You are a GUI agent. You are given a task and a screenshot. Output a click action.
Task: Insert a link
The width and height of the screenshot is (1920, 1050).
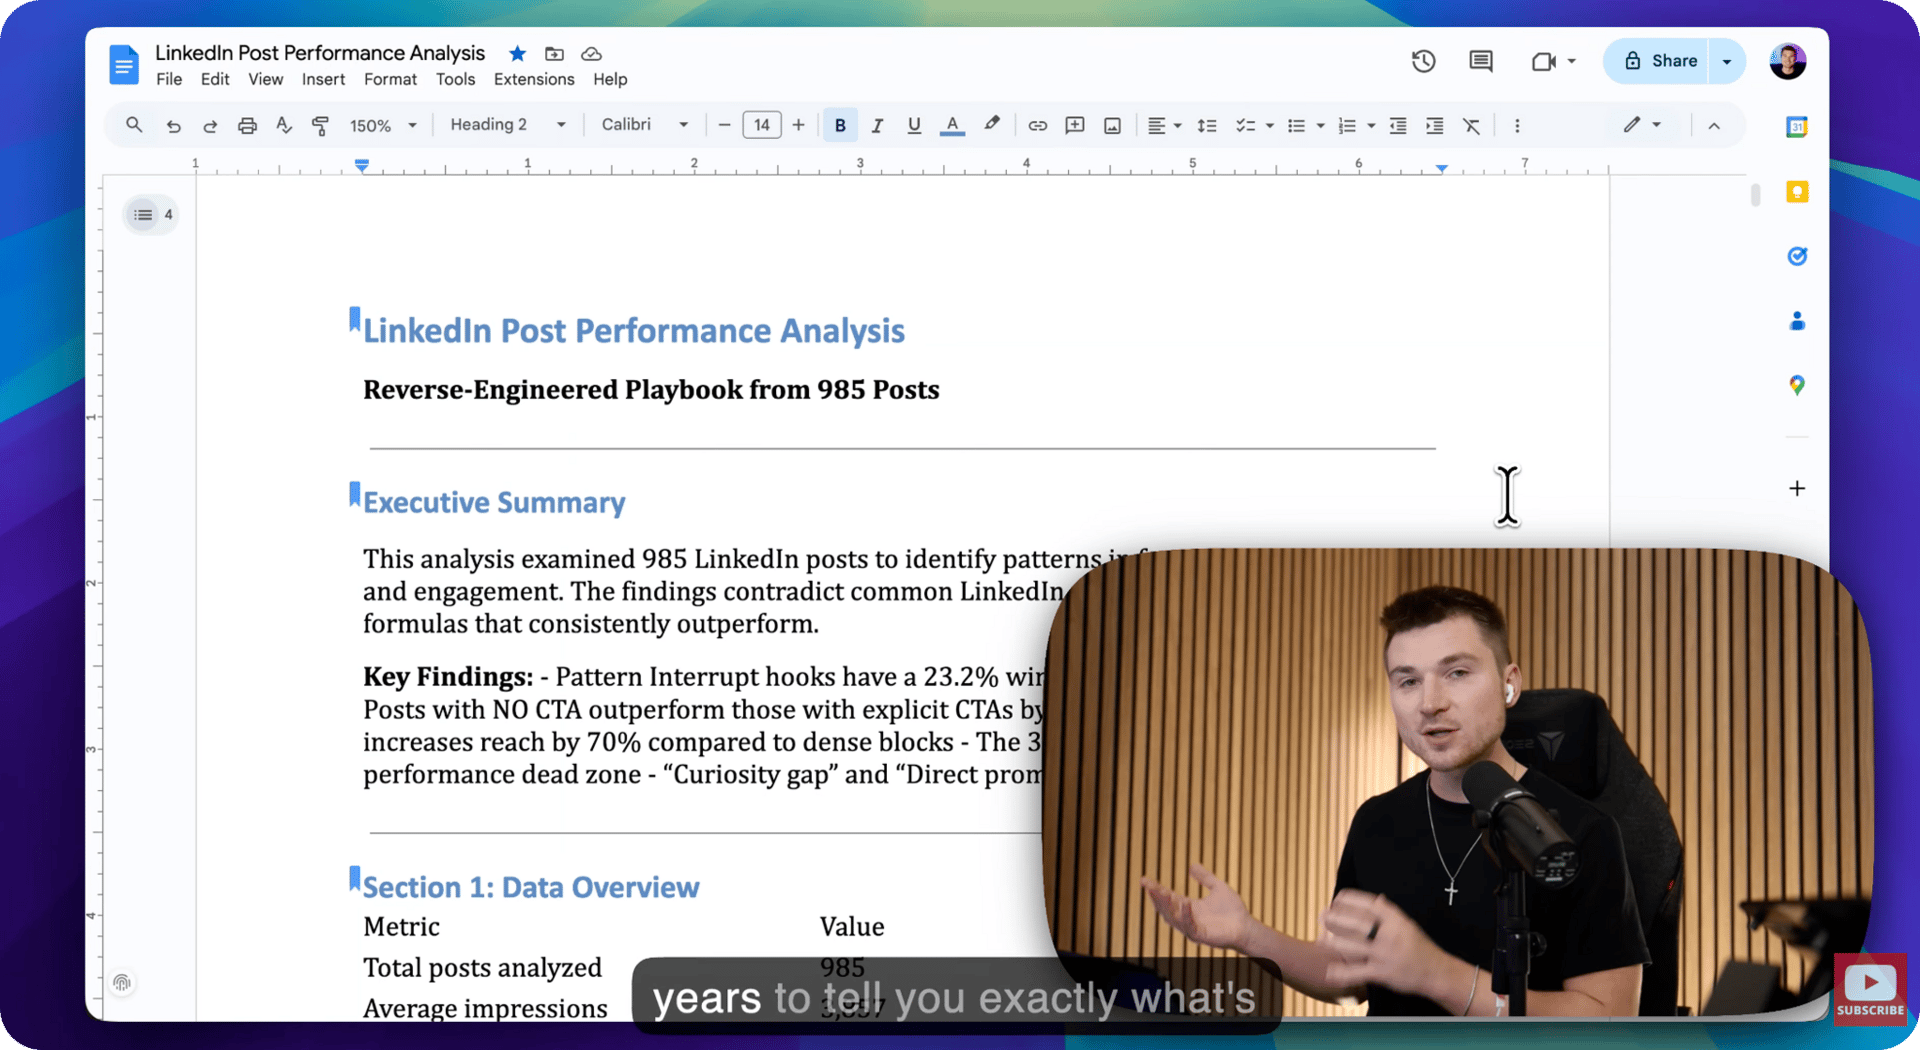pos(1038,126)
